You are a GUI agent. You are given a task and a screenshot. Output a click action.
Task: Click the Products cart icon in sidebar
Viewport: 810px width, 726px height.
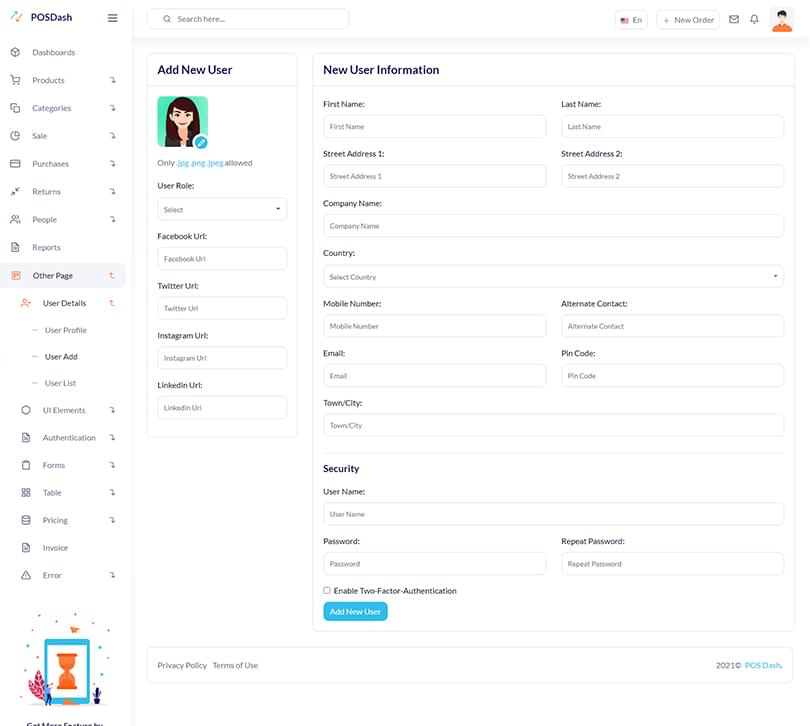click(15, 80)
